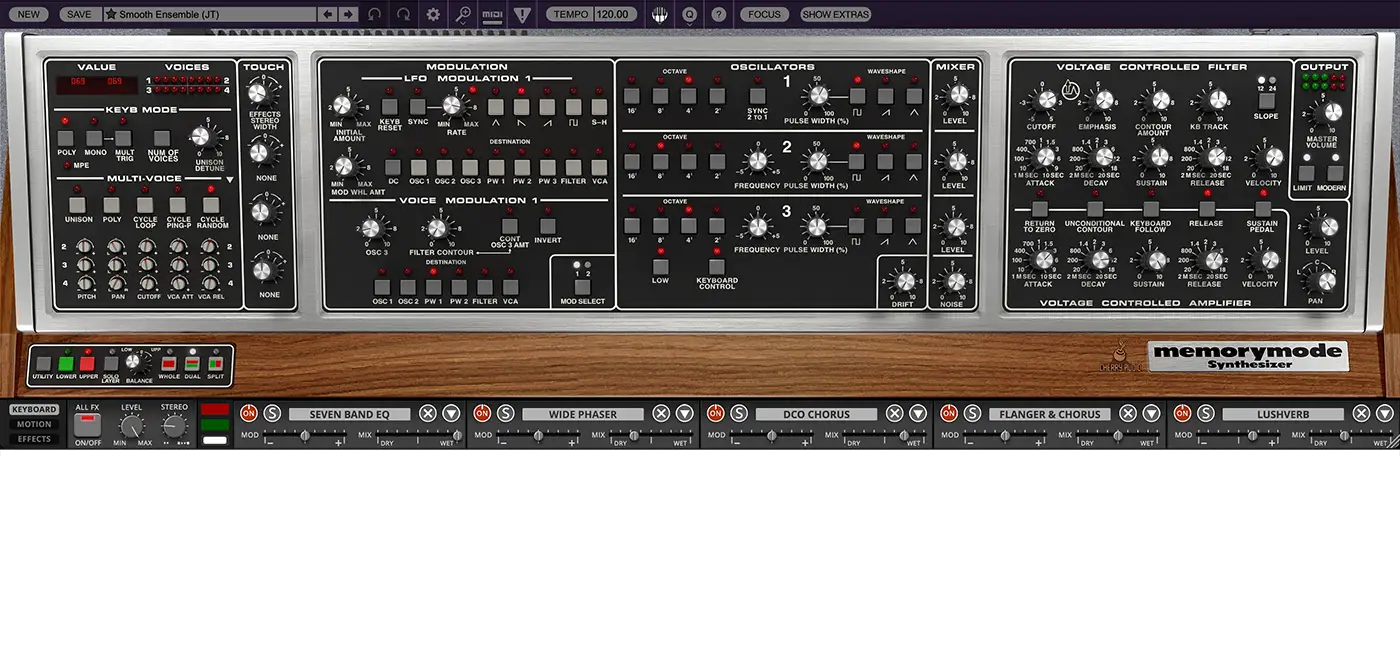Load the next preset with right arrow
The width and height of the screenshot is (1400, 669).
(348, 14)
